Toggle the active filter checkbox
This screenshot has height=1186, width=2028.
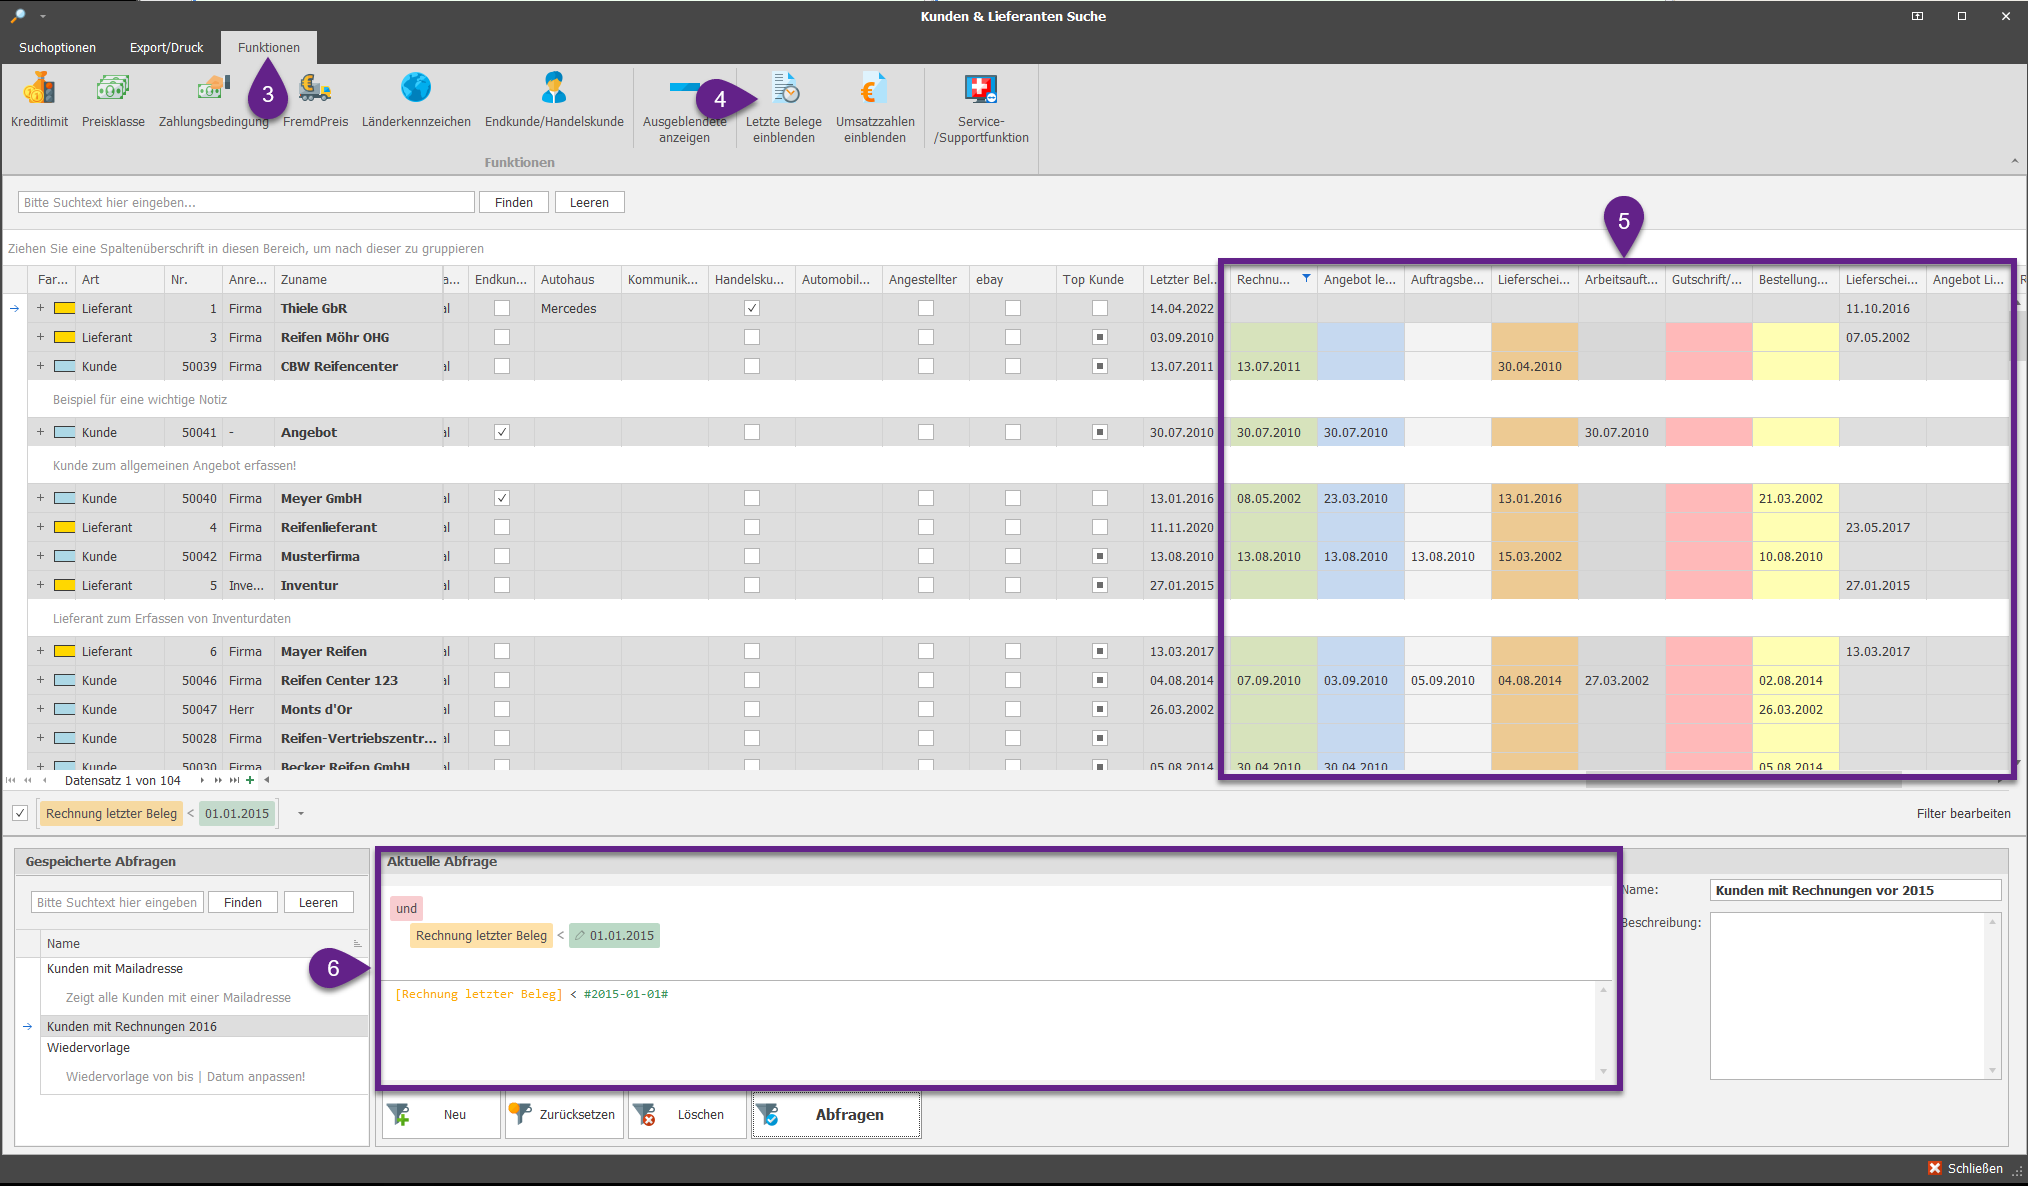pyautogui.click(x=20, y=813)
